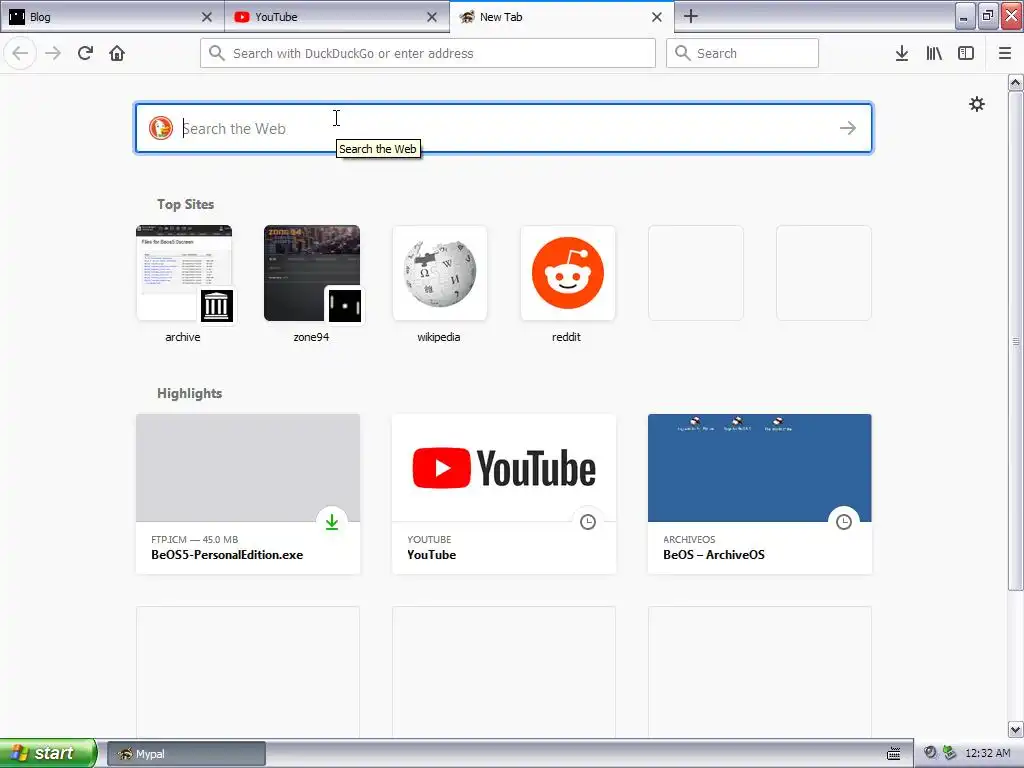This screenshot has height=768, width=1024.
Task: Reload the current page
Action: [x=85, y=53]
